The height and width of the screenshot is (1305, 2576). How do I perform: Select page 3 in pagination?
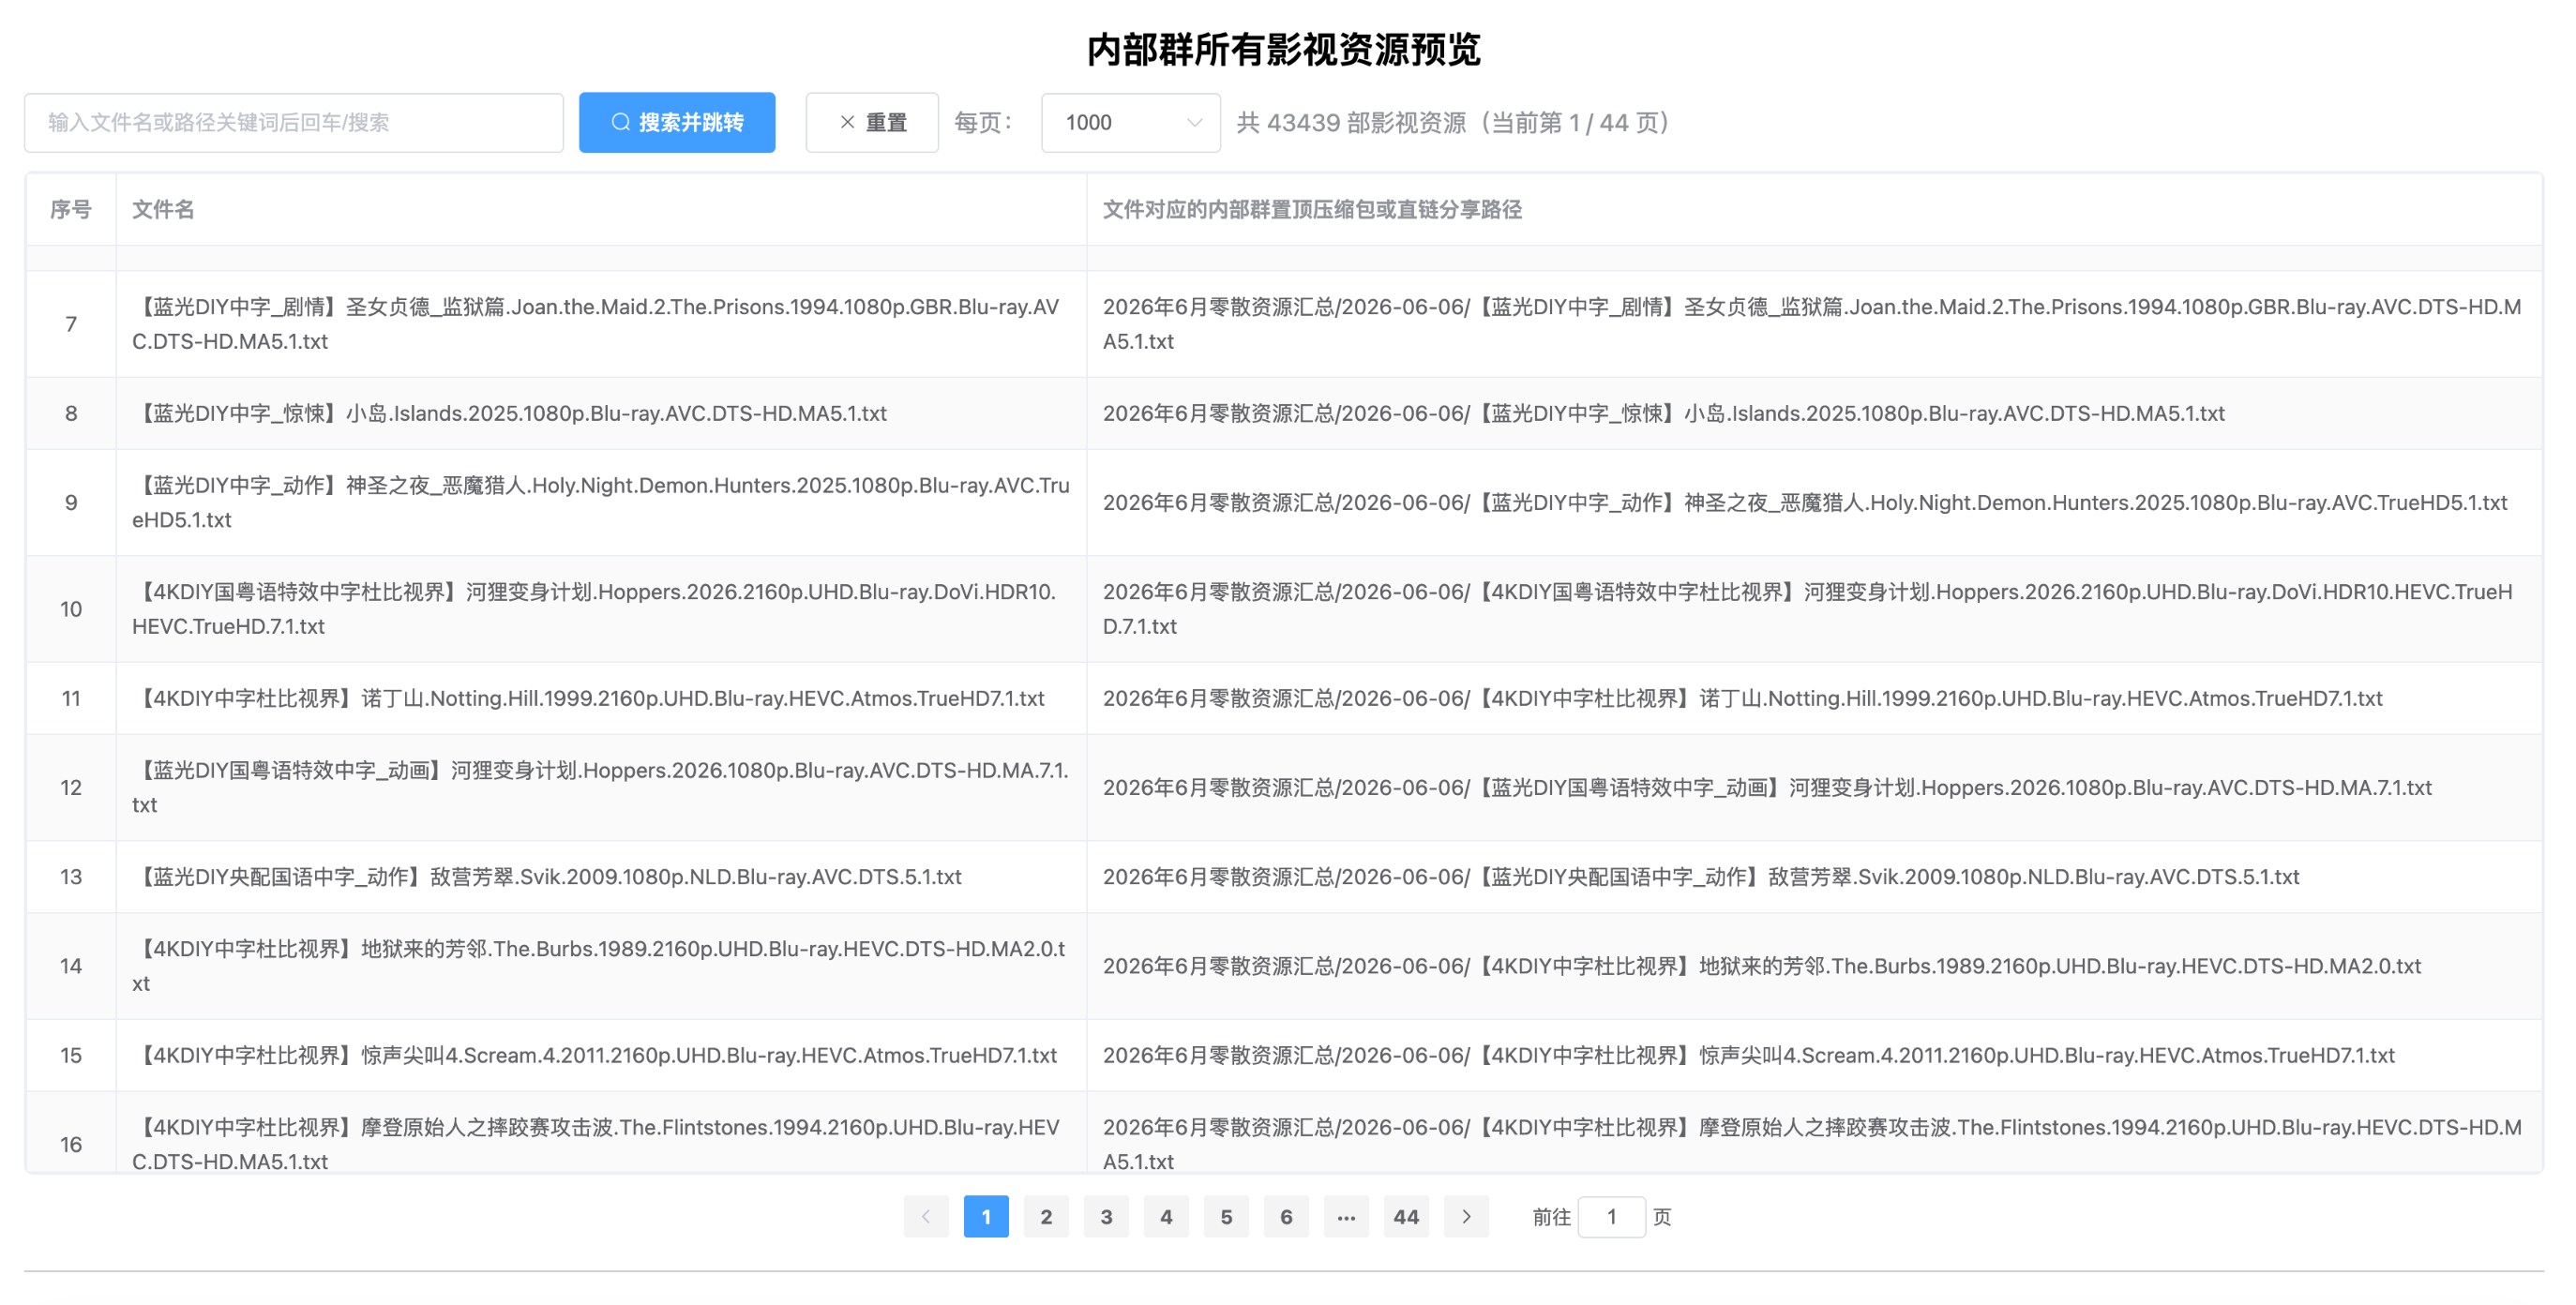[x=1106, y=1216]
